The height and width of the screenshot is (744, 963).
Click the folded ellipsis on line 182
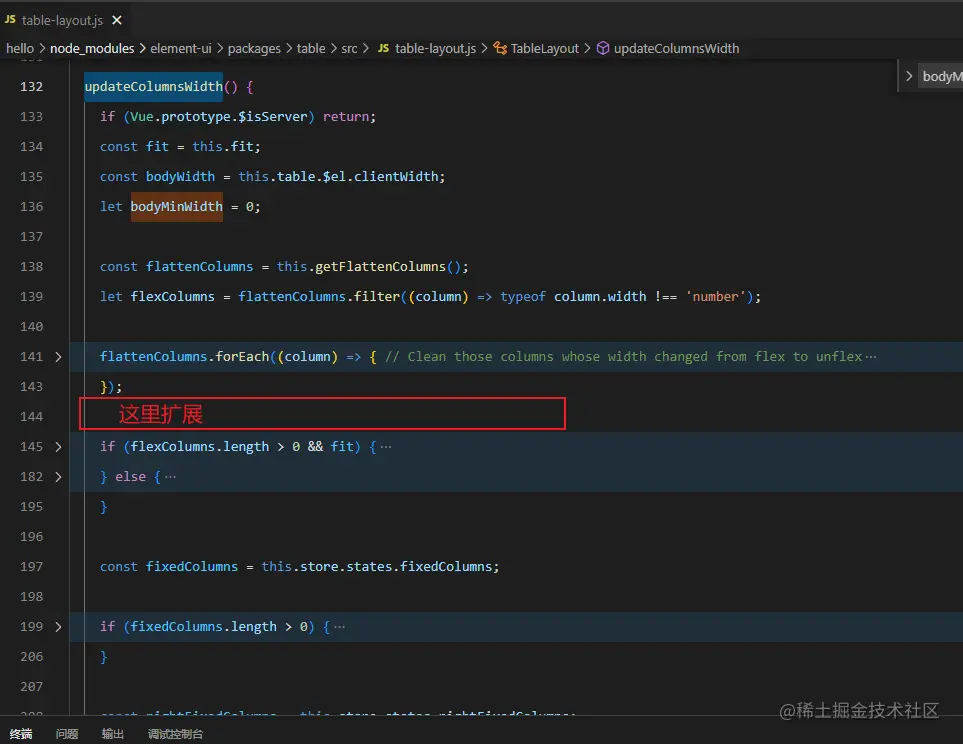(x=170, y=477)
